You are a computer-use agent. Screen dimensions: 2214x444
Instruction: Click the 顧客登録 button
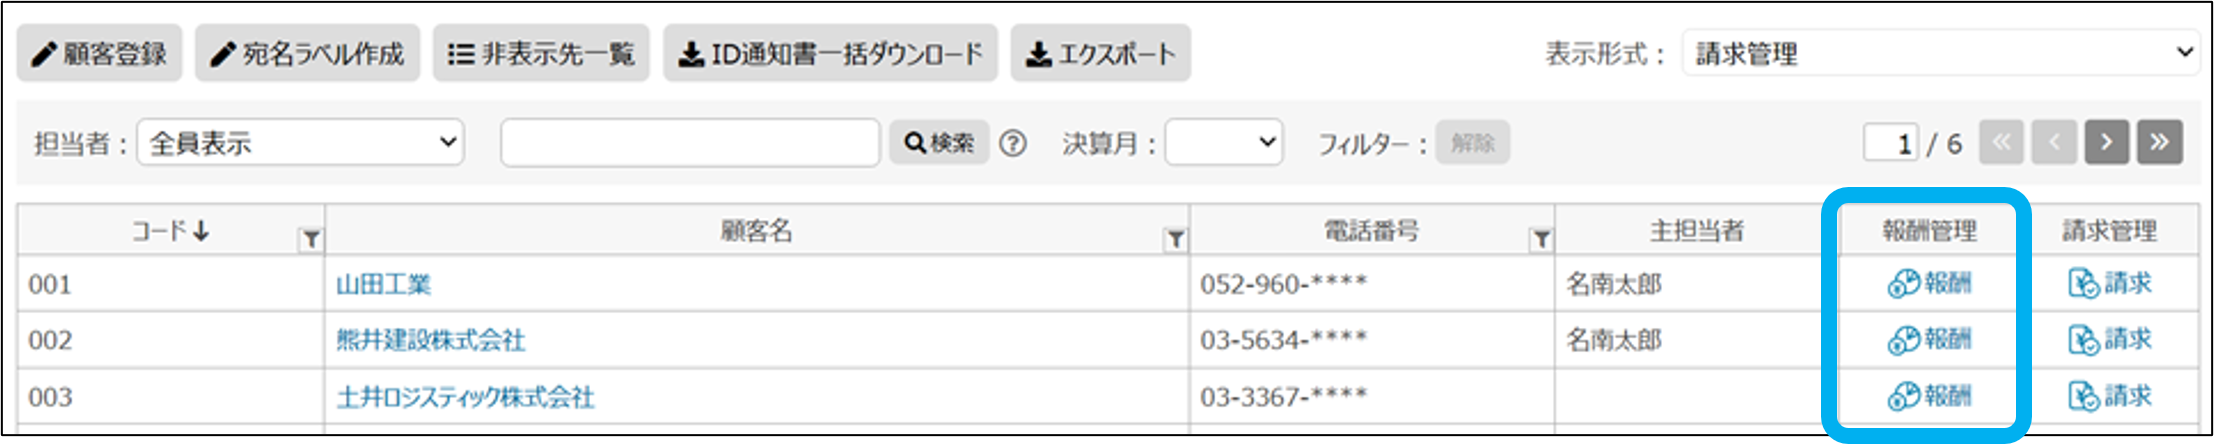tap(99, 54)
